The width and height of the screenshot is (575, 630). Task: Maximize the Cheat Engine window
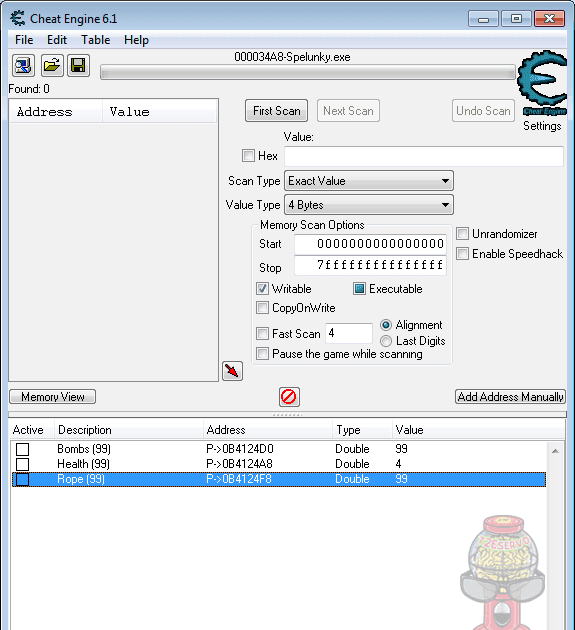pyautogui.click(x=516, y=19)
